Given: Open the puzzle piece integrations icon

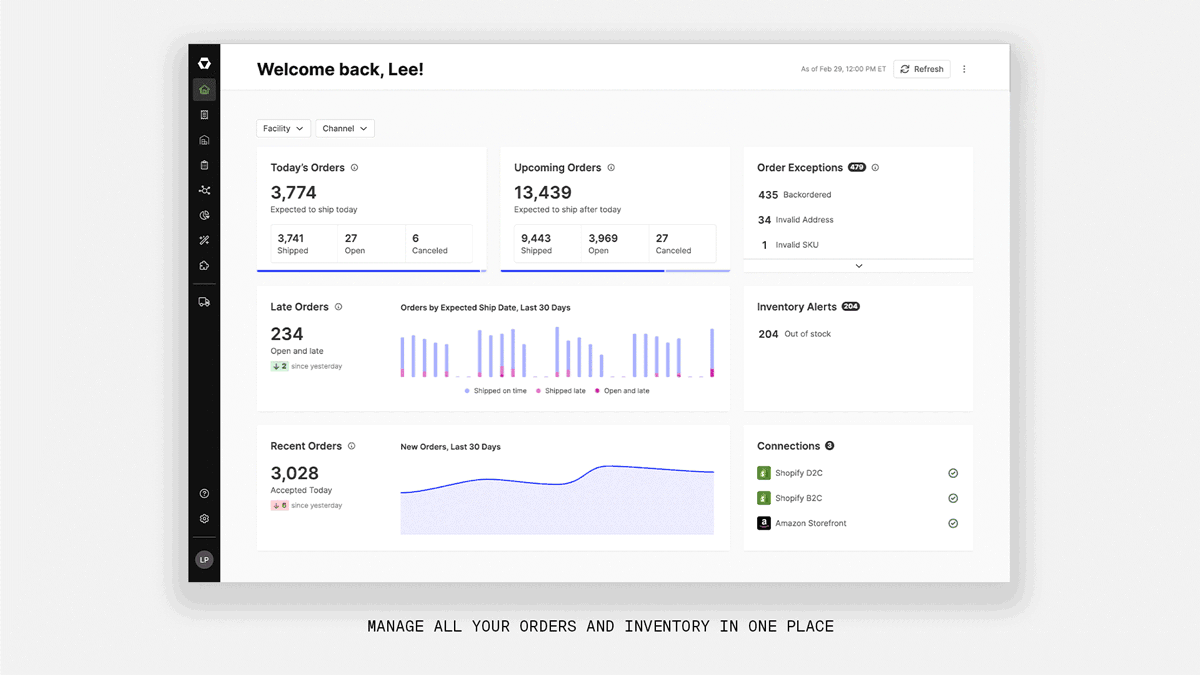Looking at the screenshot, I should tap(204, 266).
